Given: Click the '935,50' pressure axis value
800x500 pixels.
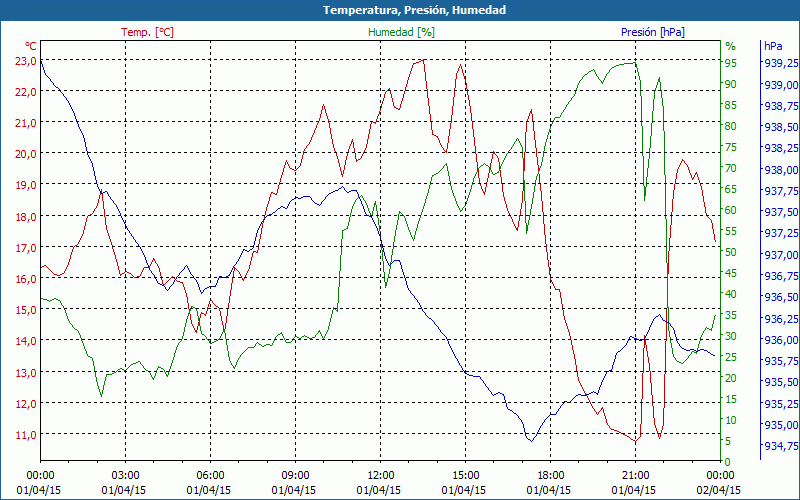Looking at the screenshot, I should click(x=781, y=382).
